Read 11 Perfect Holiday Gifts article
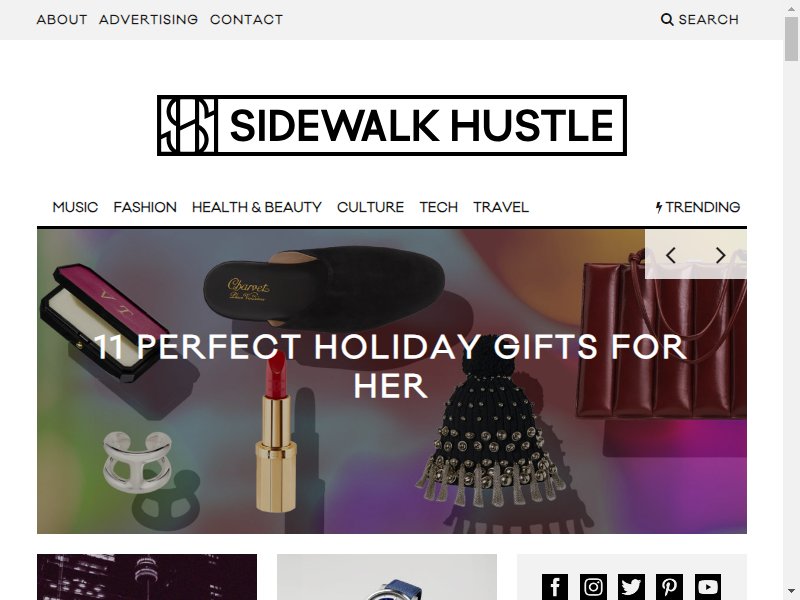The width and height of the screenshot is (800, 600). point(391,366)
